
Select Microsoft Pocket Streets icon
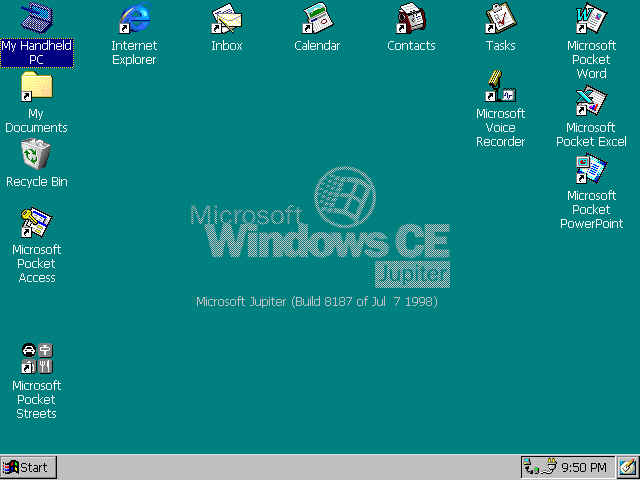pyautogui.click(x=37, y=358)
